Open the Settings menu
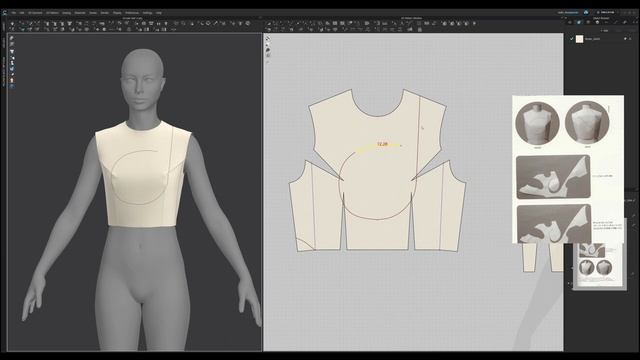Viewport: 640px width, 360px height. (x=147, y=13)
